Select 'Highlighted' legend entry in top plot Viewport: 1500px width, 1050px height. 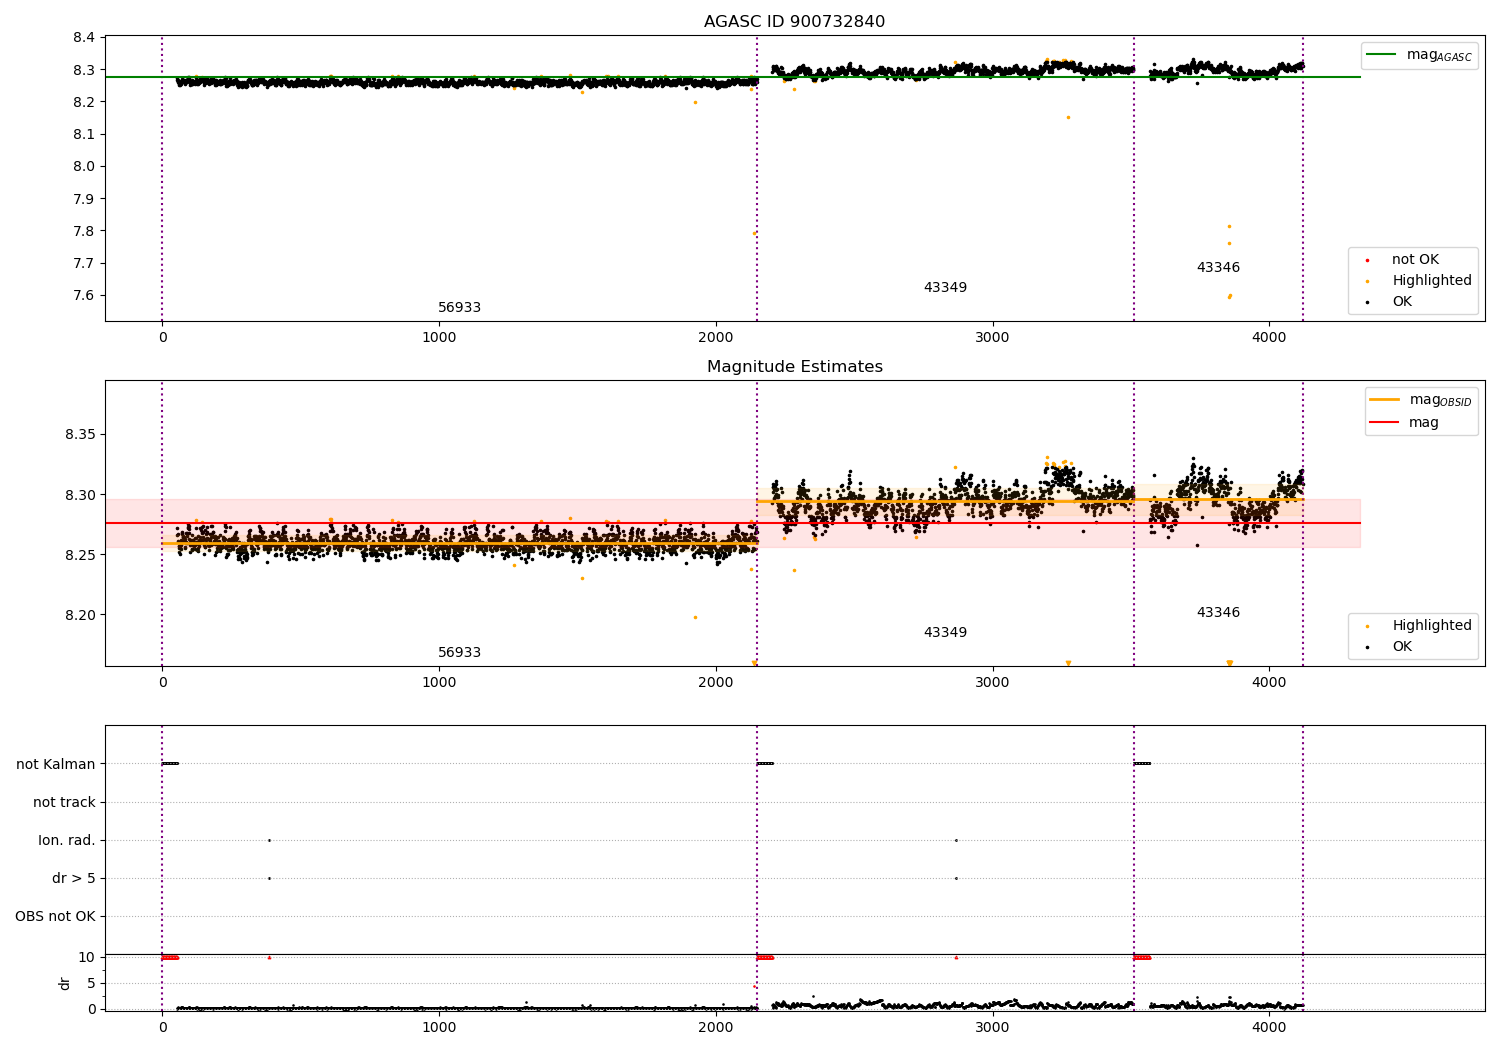point(1431,280)
